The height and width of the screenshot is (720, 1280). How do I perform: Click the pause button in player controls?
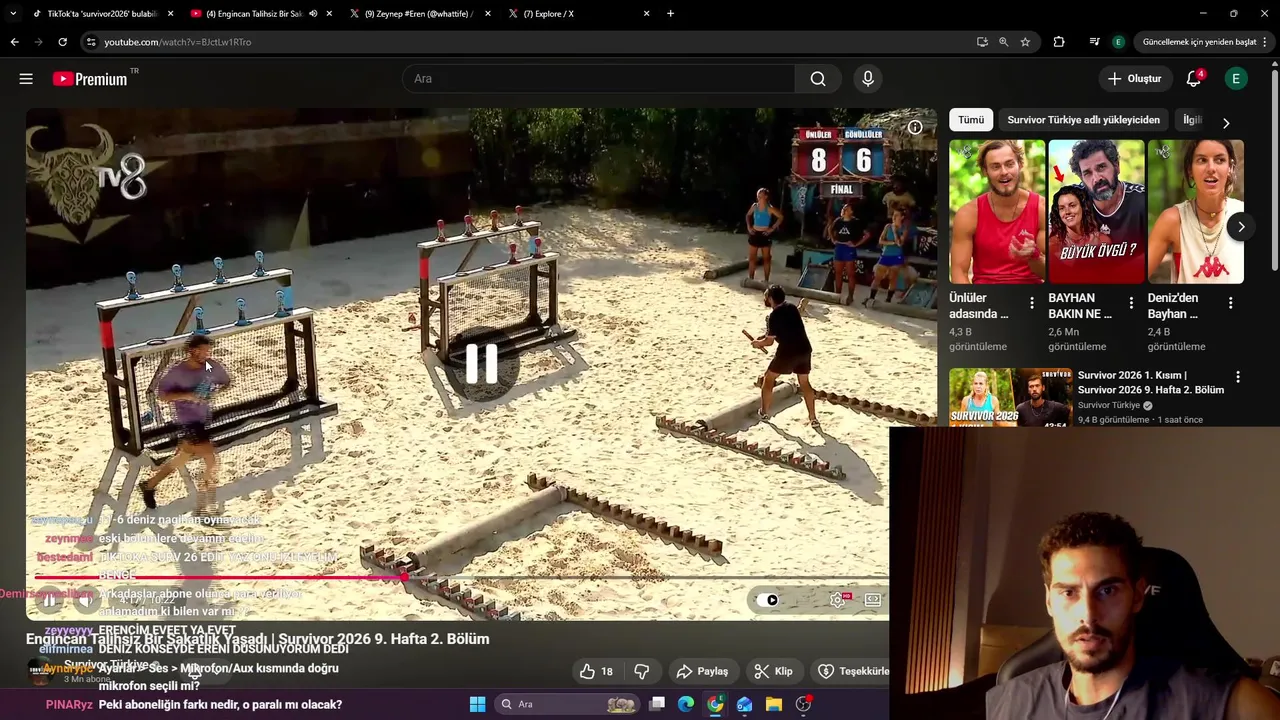[x=49, y=600]
